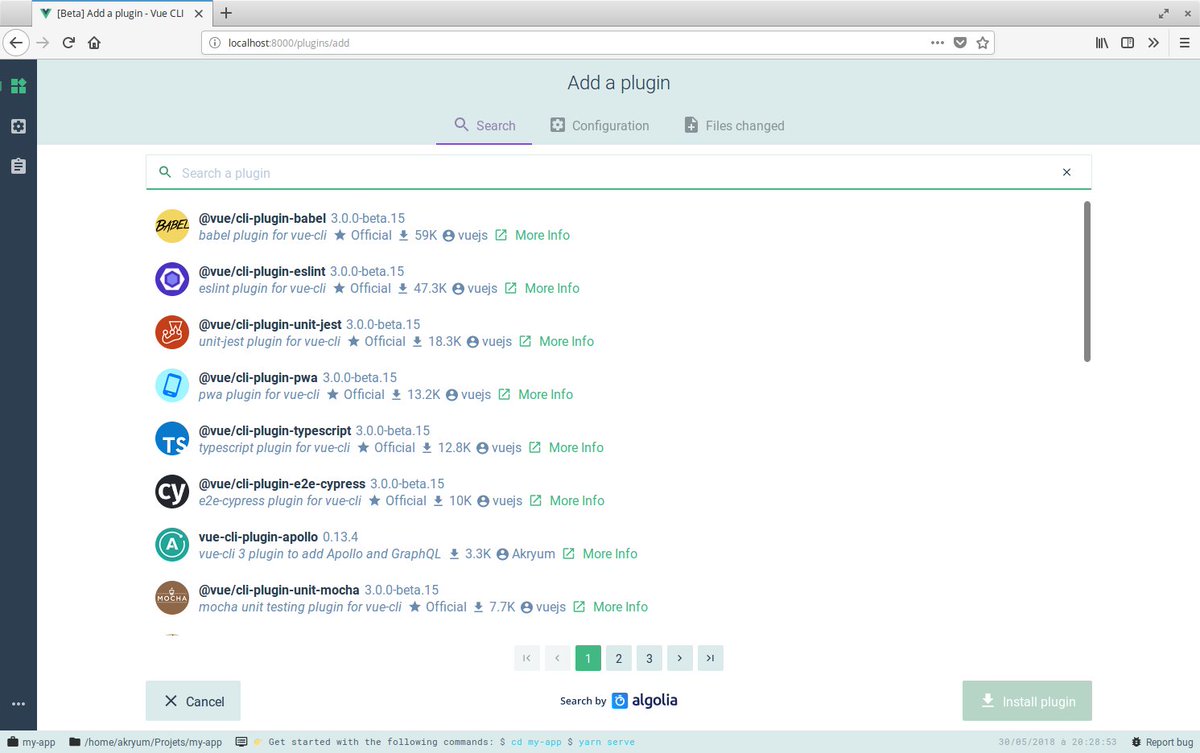Click my-app project in status bar
Image resolution: width=1200 pixels, height=753 pixels.
point(31,742)
